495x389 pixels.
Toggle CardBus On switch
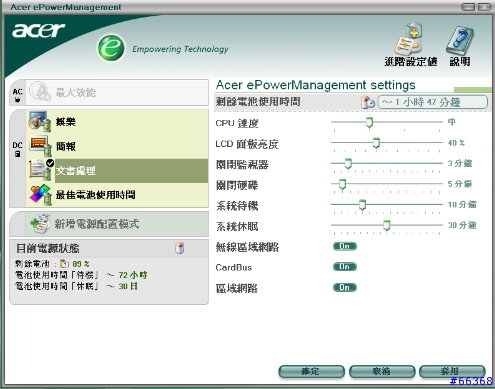click(345, 267)
